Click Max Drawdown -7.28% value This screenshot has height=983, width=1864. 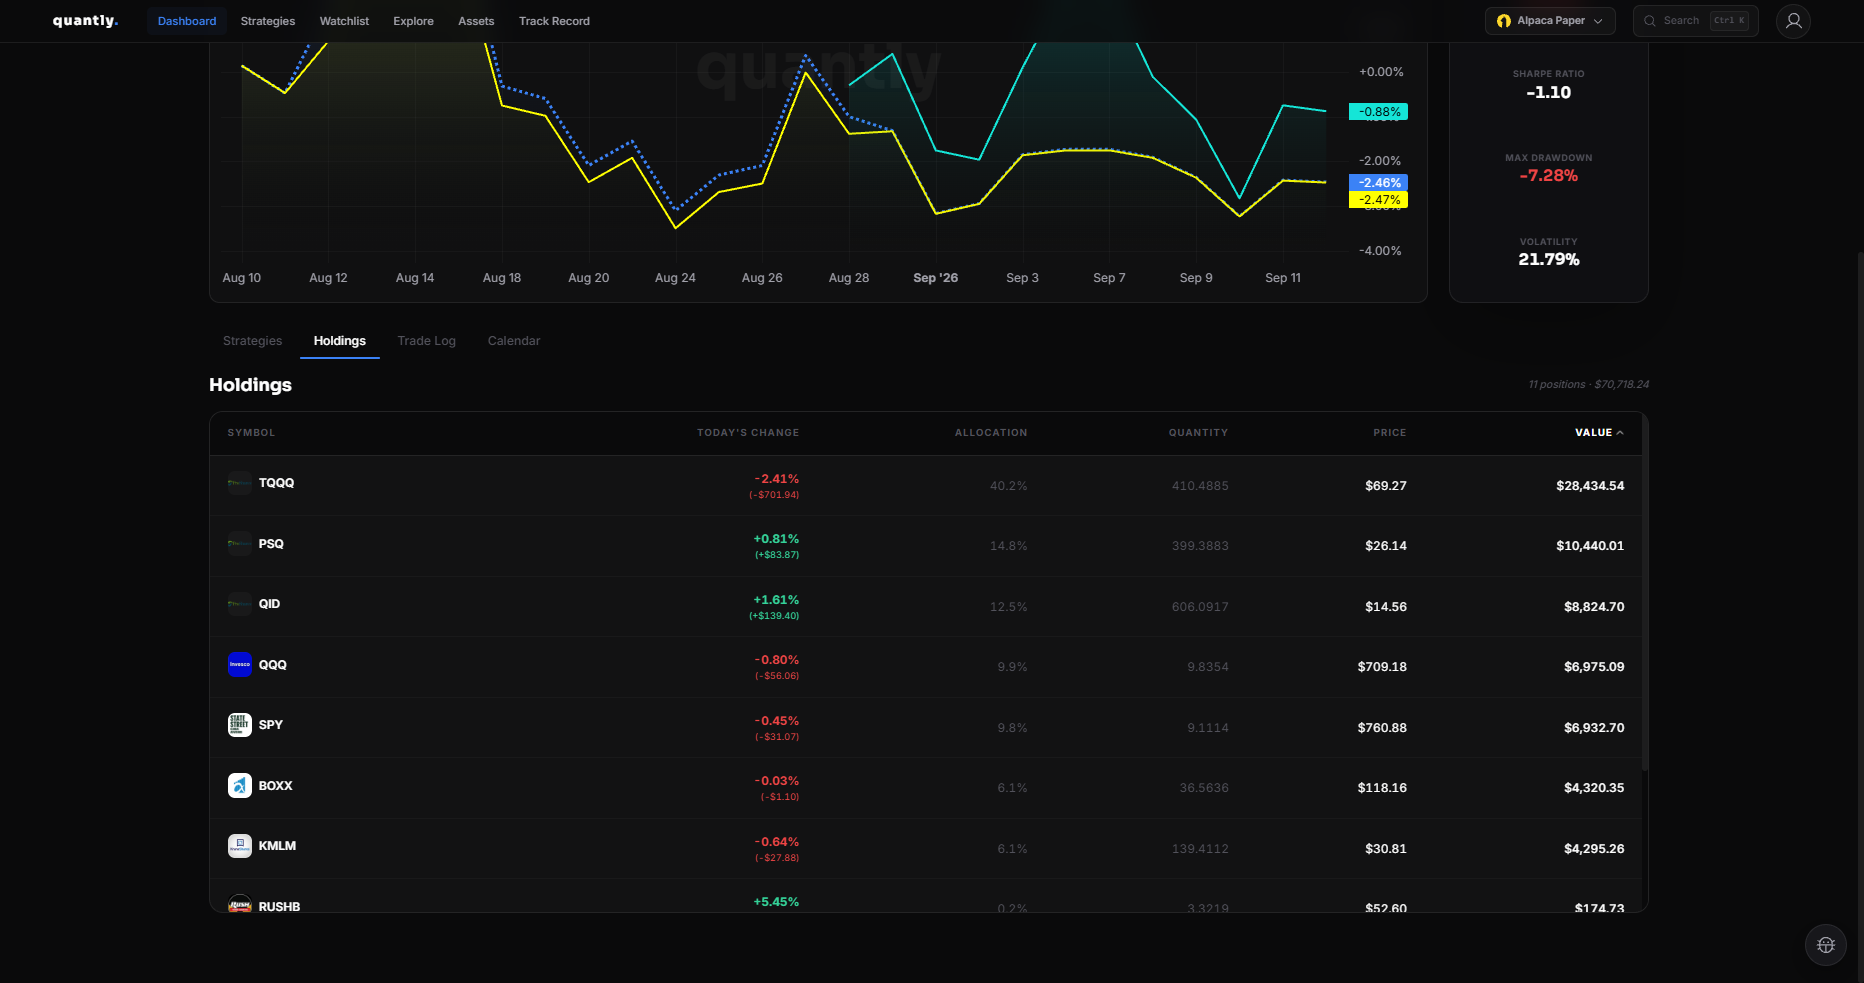coord(1549,176)
